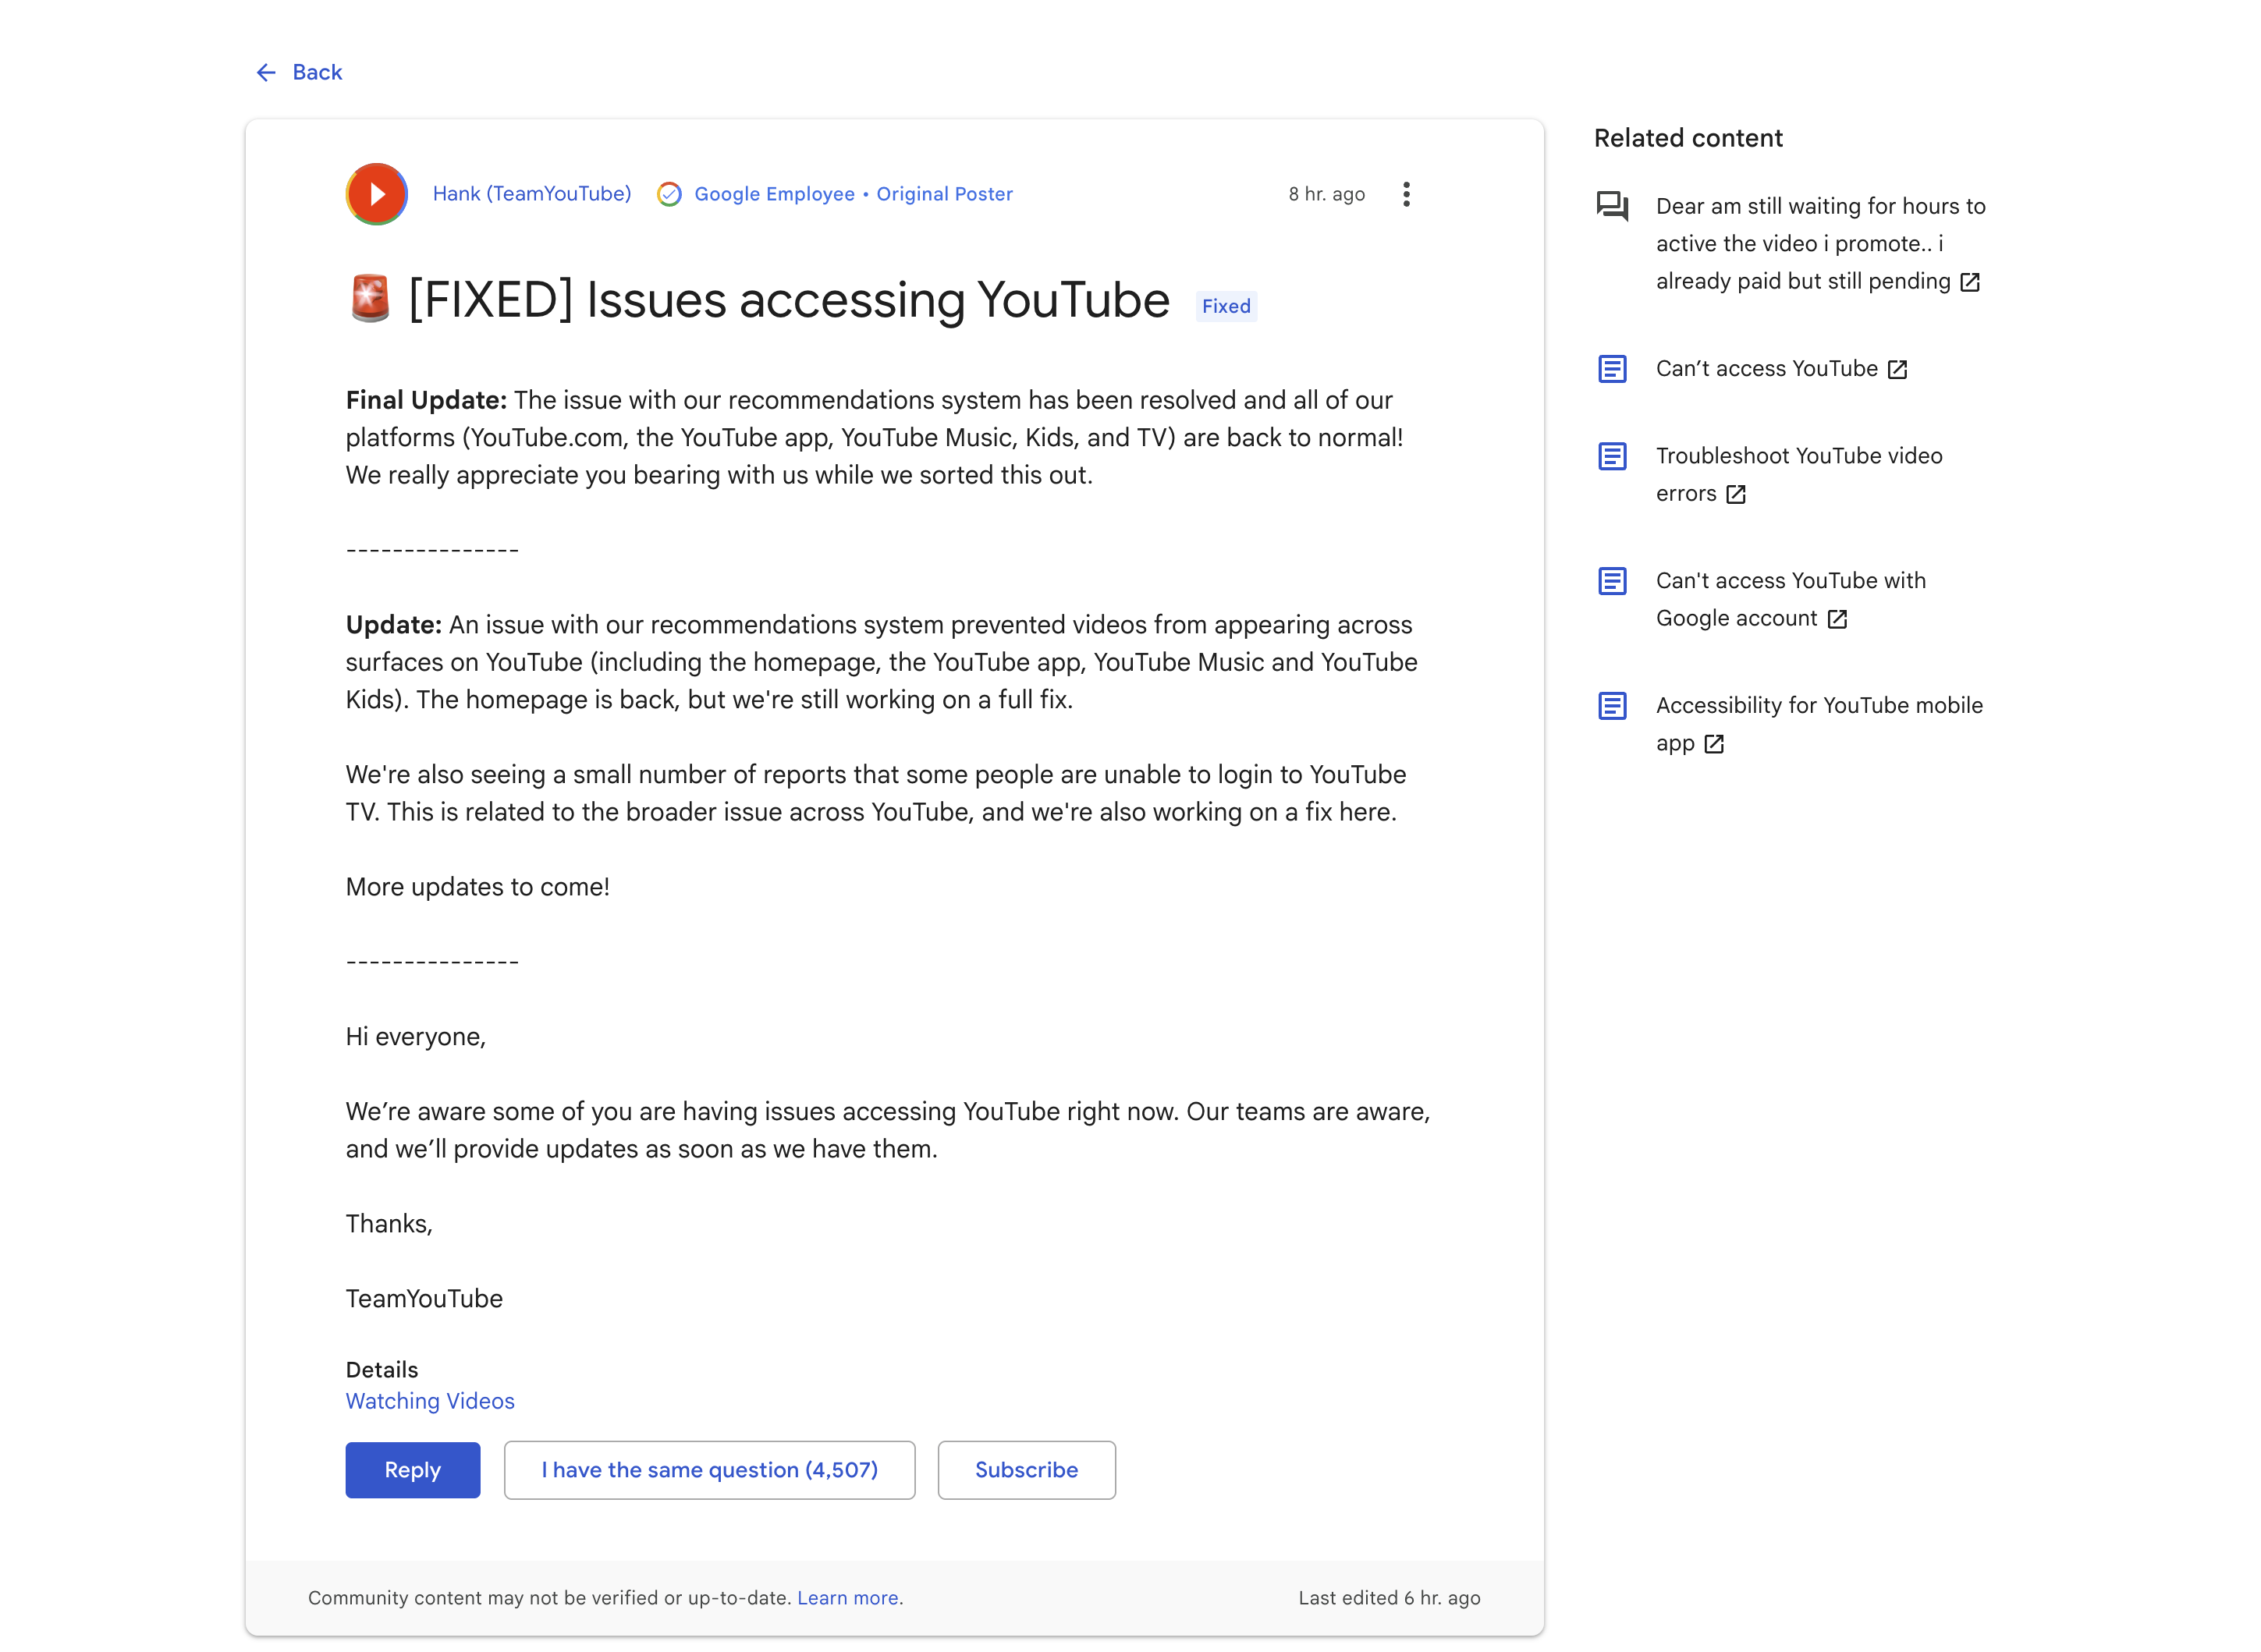Click the article icon next to Can't access YouTube
The image size is (2261, 1652).
pyautogui.click(x=1612, y=369)
